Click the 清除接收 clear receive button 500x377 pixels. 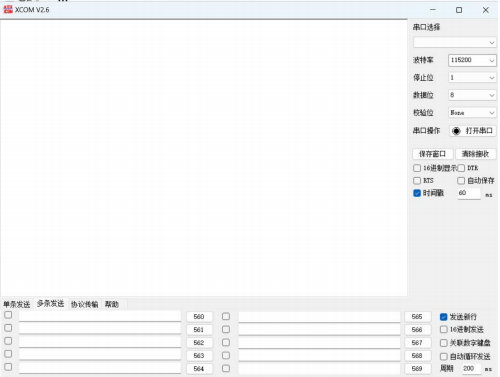coord(475,154)
